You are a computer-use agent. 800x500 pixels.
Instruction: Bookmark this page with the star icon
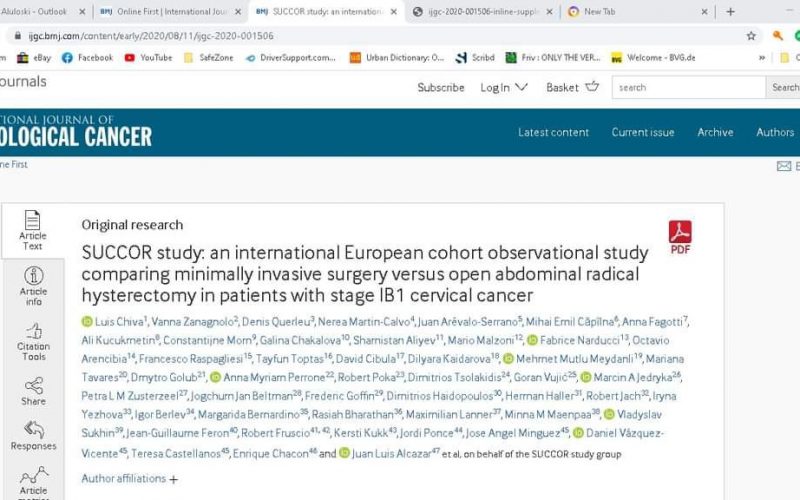(751, 35)
